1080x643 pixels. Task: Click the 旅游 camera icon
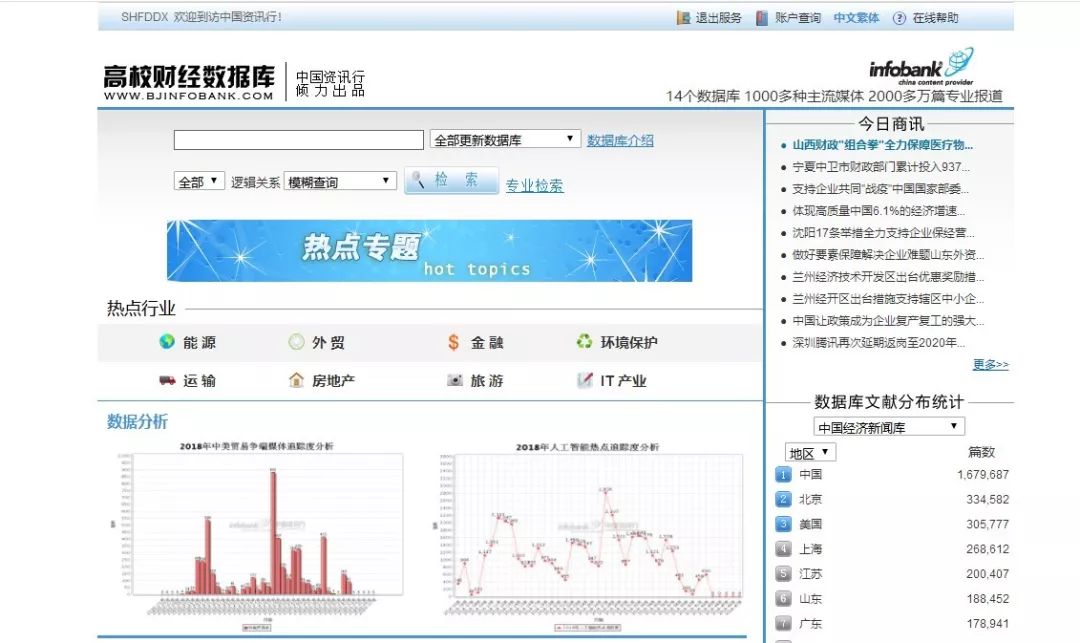click(x=455, y=380)
